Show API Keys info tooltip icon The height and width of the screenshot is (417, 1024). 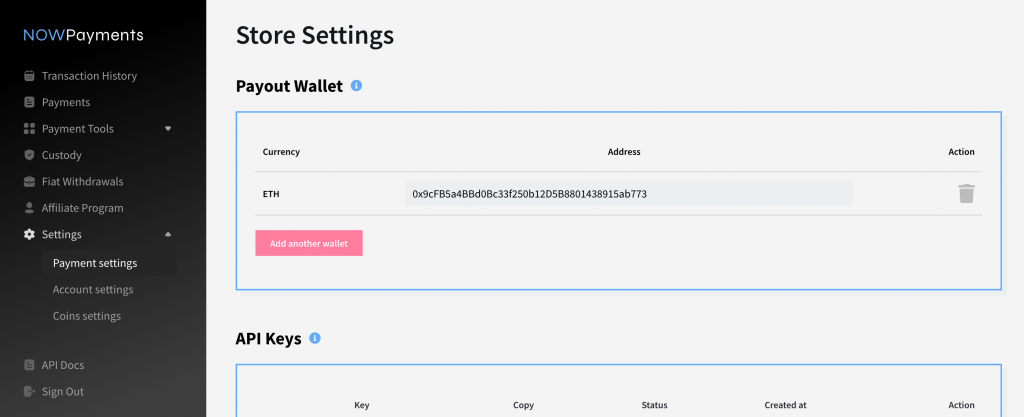click(315, 339)
